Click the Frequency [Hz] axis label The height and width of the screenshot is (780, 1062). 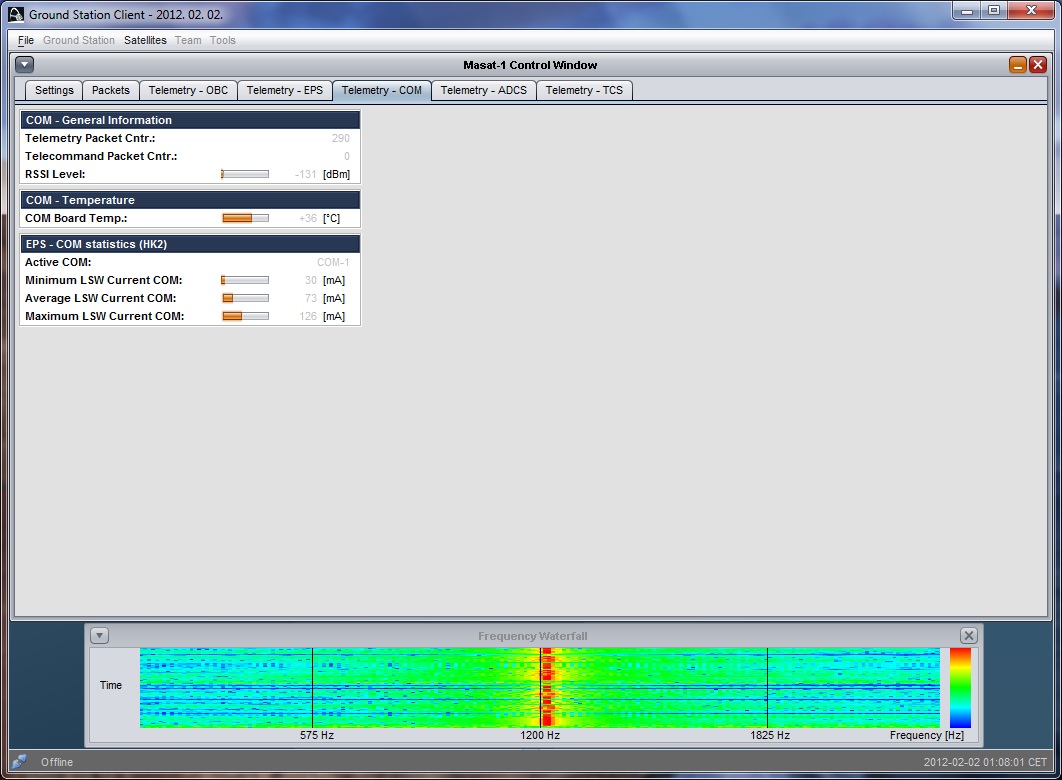tap(927, 735)
